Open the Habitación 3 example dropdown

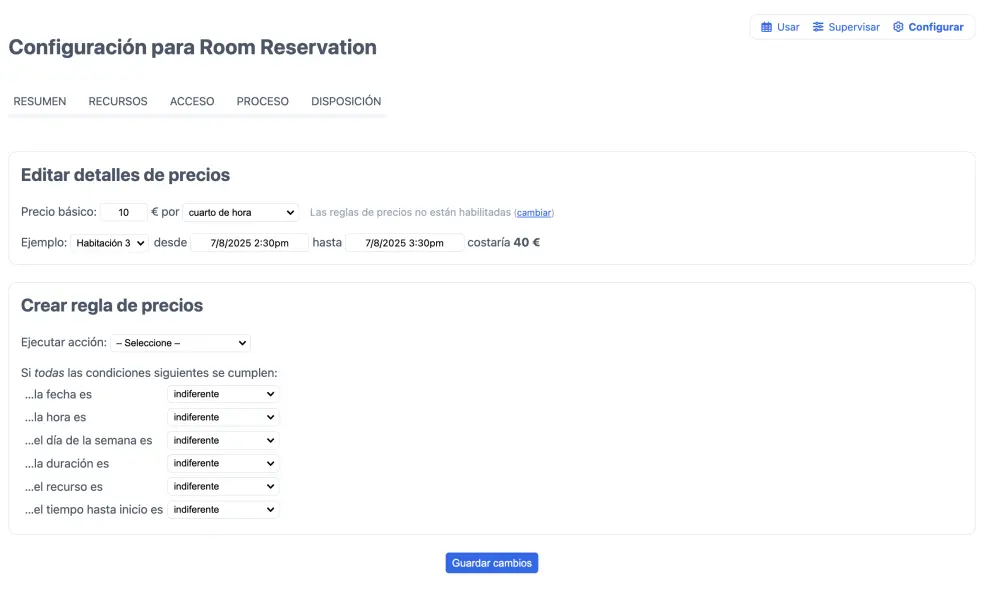click(x=110, y=243)
